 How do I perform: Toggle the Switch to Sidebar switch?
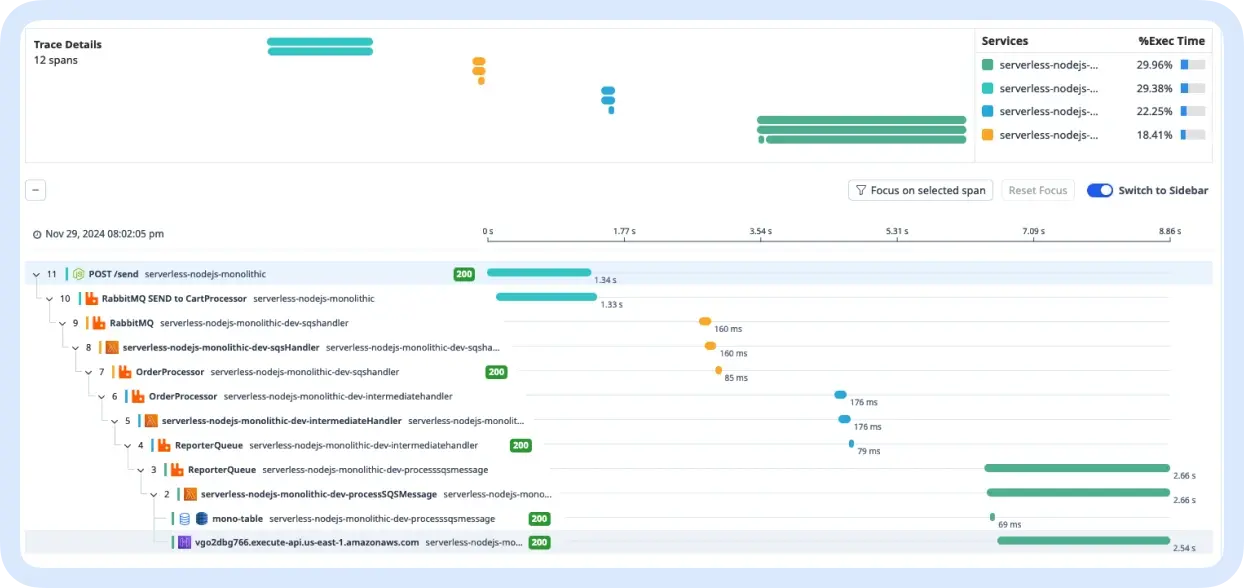tap(1100, 191)
